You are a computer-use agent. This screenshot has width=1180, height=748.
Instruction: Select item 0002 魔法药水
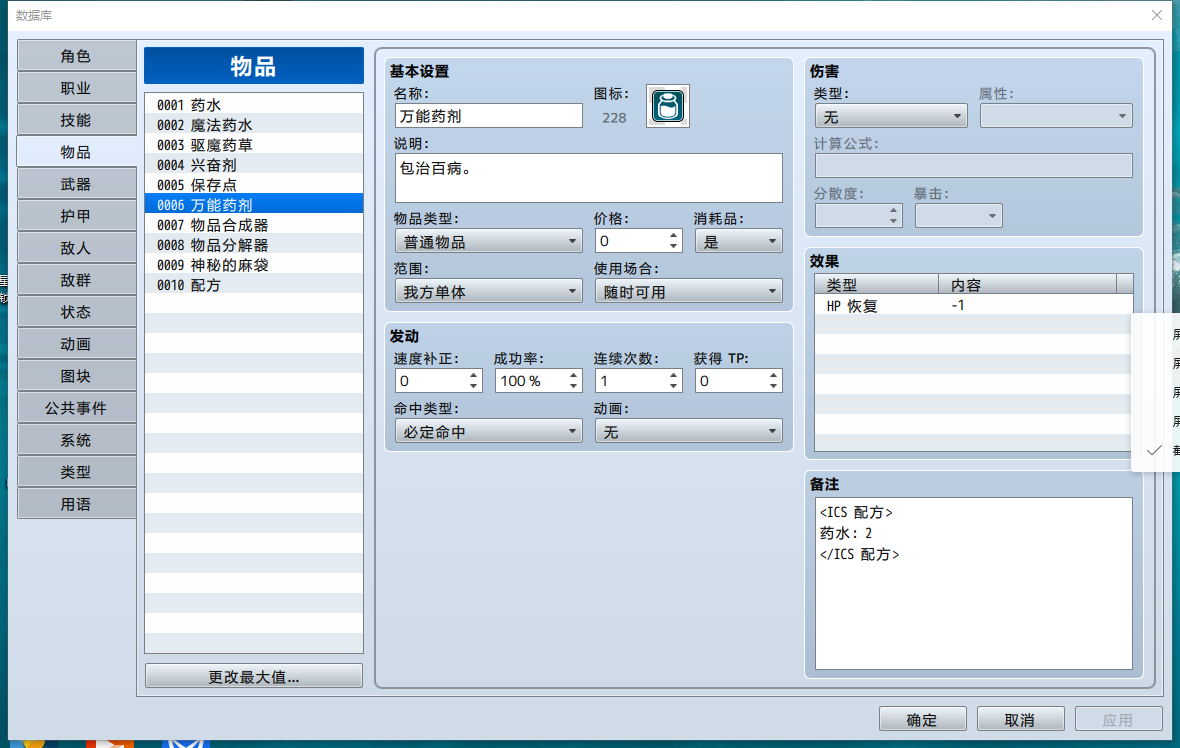pos(254,125)
